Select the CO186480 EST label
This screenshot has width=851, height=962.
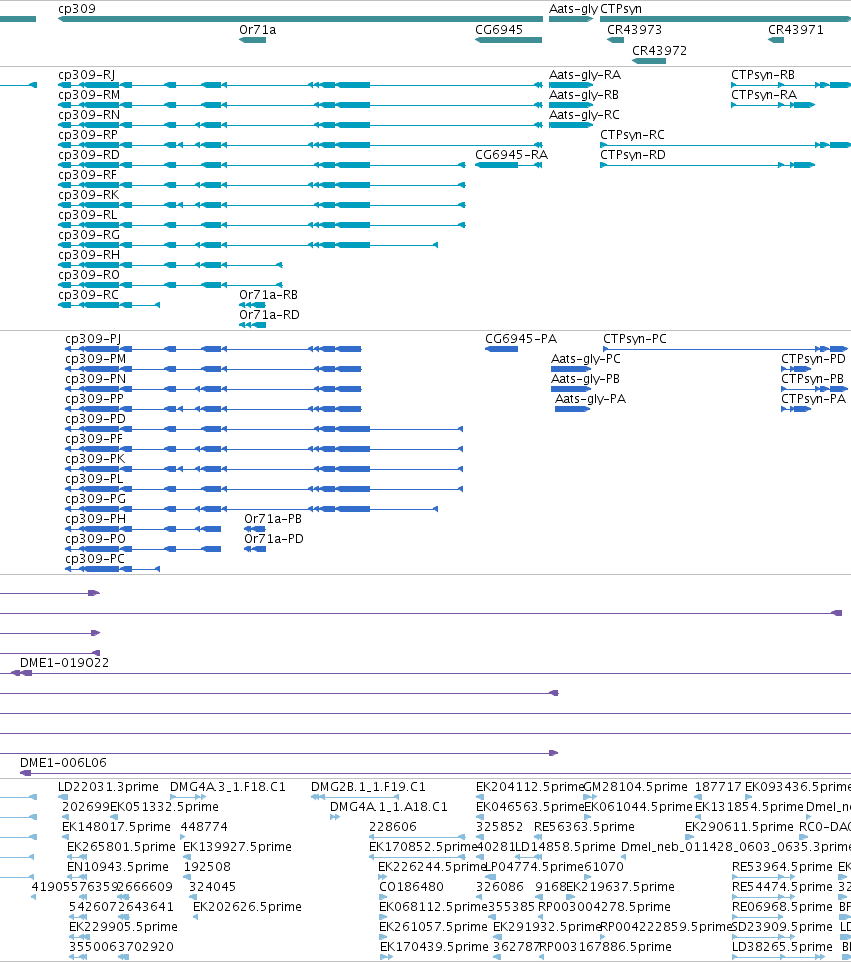(x=411, y=887)
